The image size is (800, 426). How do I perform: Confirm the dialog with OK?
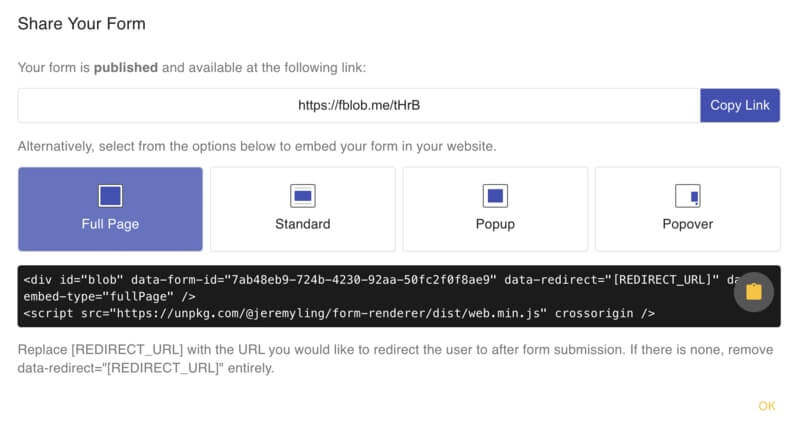coord(767,405)
